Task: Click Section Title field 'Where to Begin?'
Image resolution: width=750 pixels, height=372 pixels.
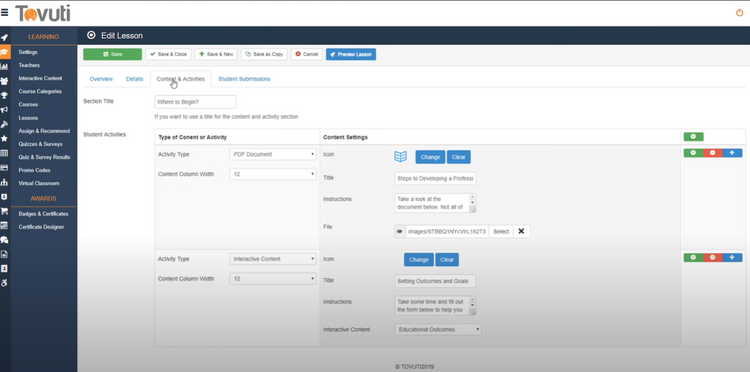Action: (x=195, y=102)
